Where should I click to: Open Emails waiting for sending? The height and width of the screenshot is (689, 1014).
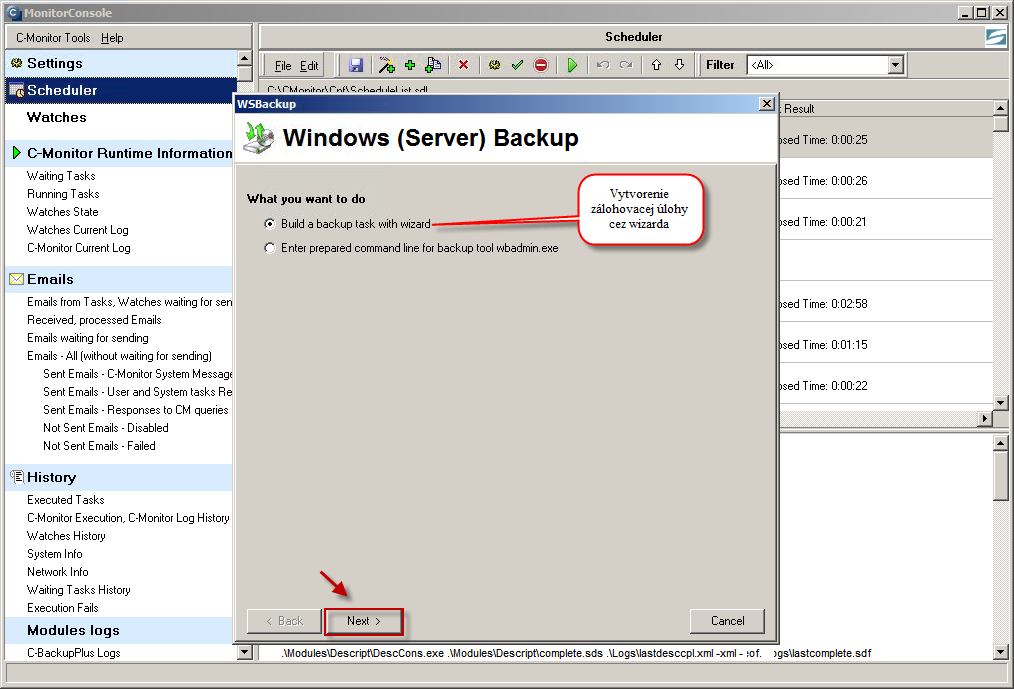click(87, 338)
